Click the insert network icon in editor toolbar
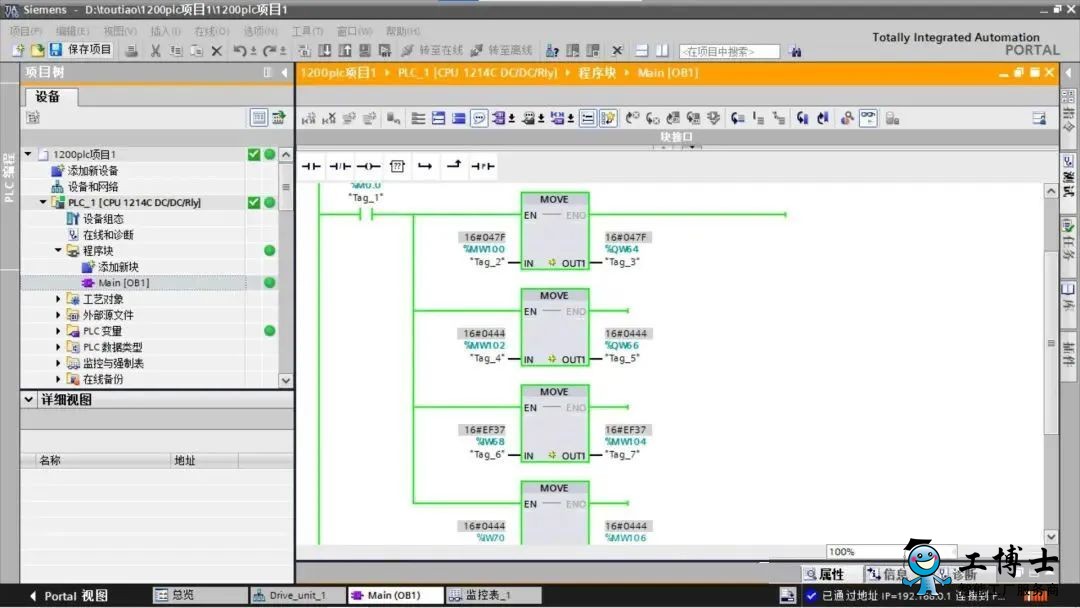 309,118
